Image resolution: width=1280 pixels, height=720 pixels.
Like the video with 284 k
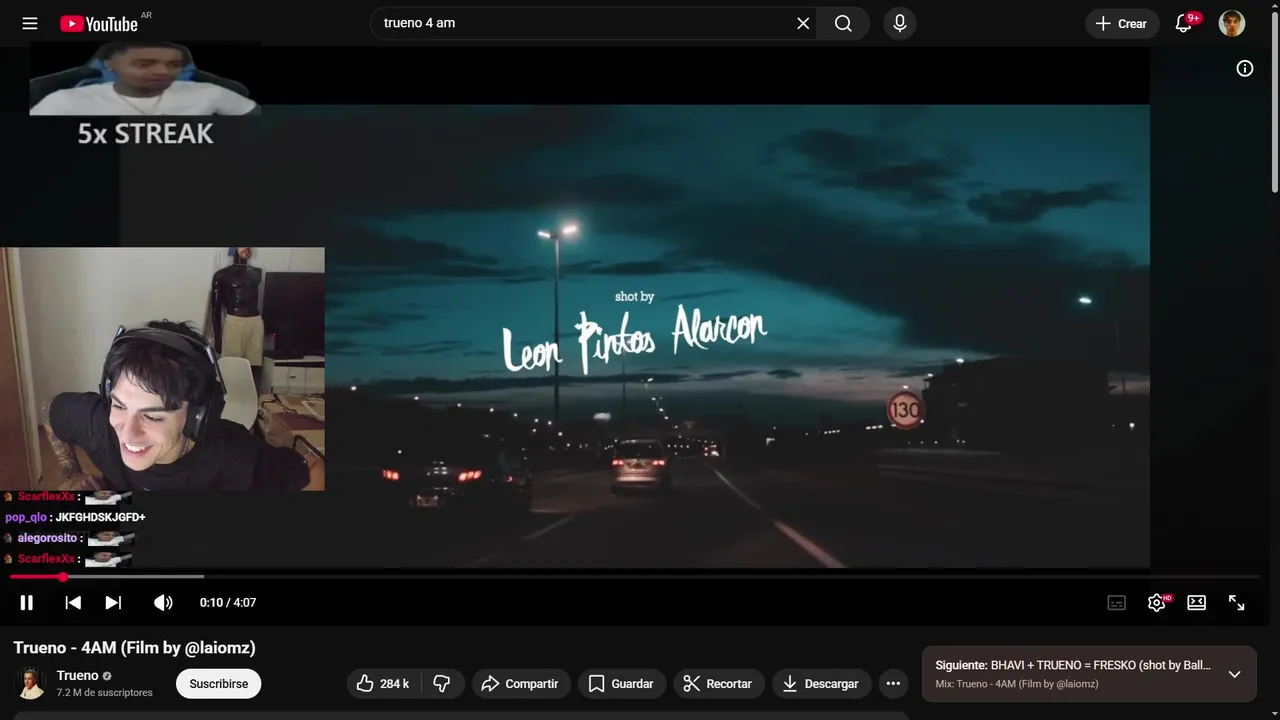tap(383, 684)
